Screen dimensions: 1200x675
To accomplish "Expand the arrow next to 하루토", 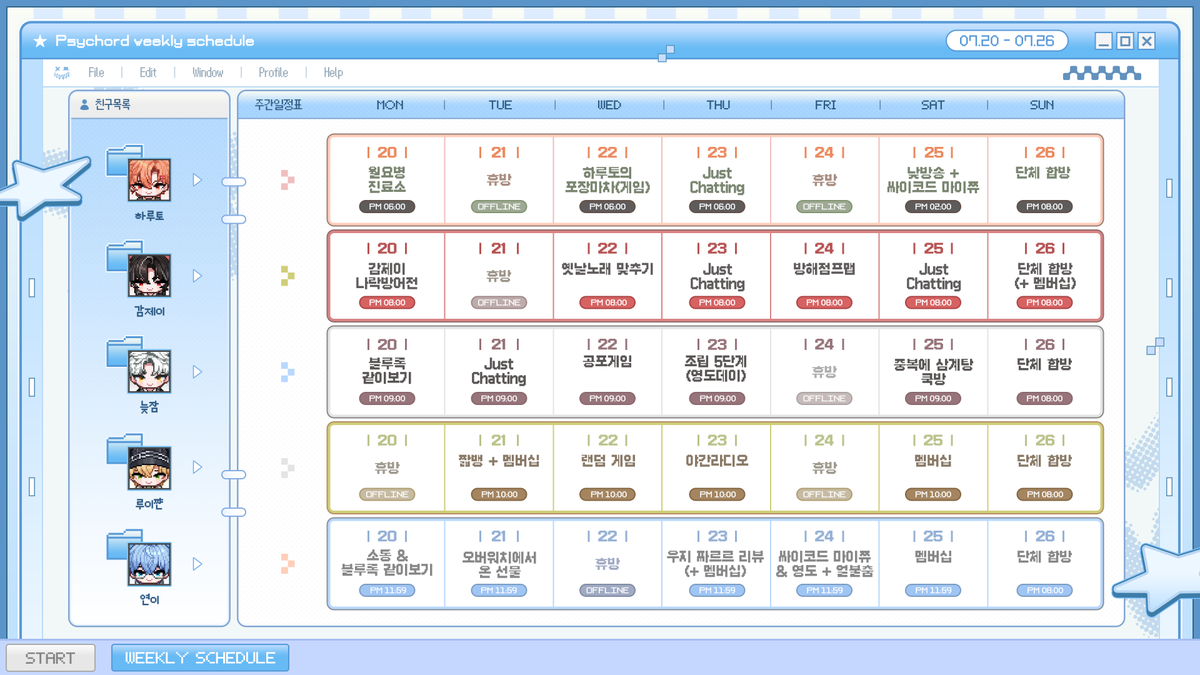I will (197, 180).
